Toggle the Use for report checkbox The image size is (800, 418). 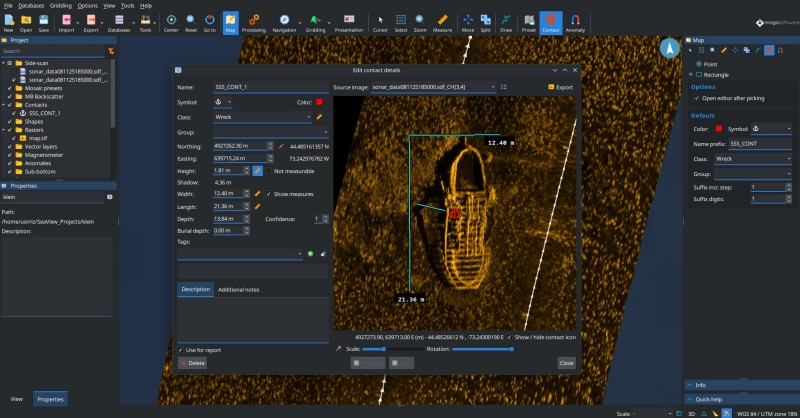click(181, 350)
